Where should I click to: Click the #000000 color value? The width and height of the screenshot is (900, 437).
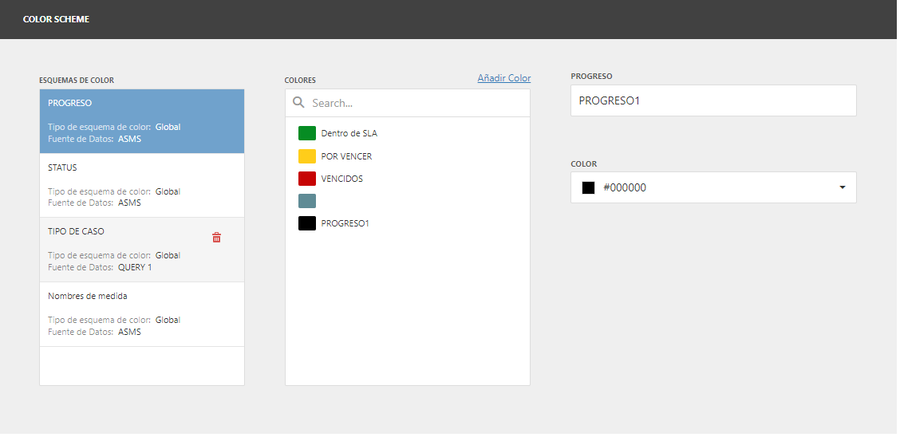[625, 188]
